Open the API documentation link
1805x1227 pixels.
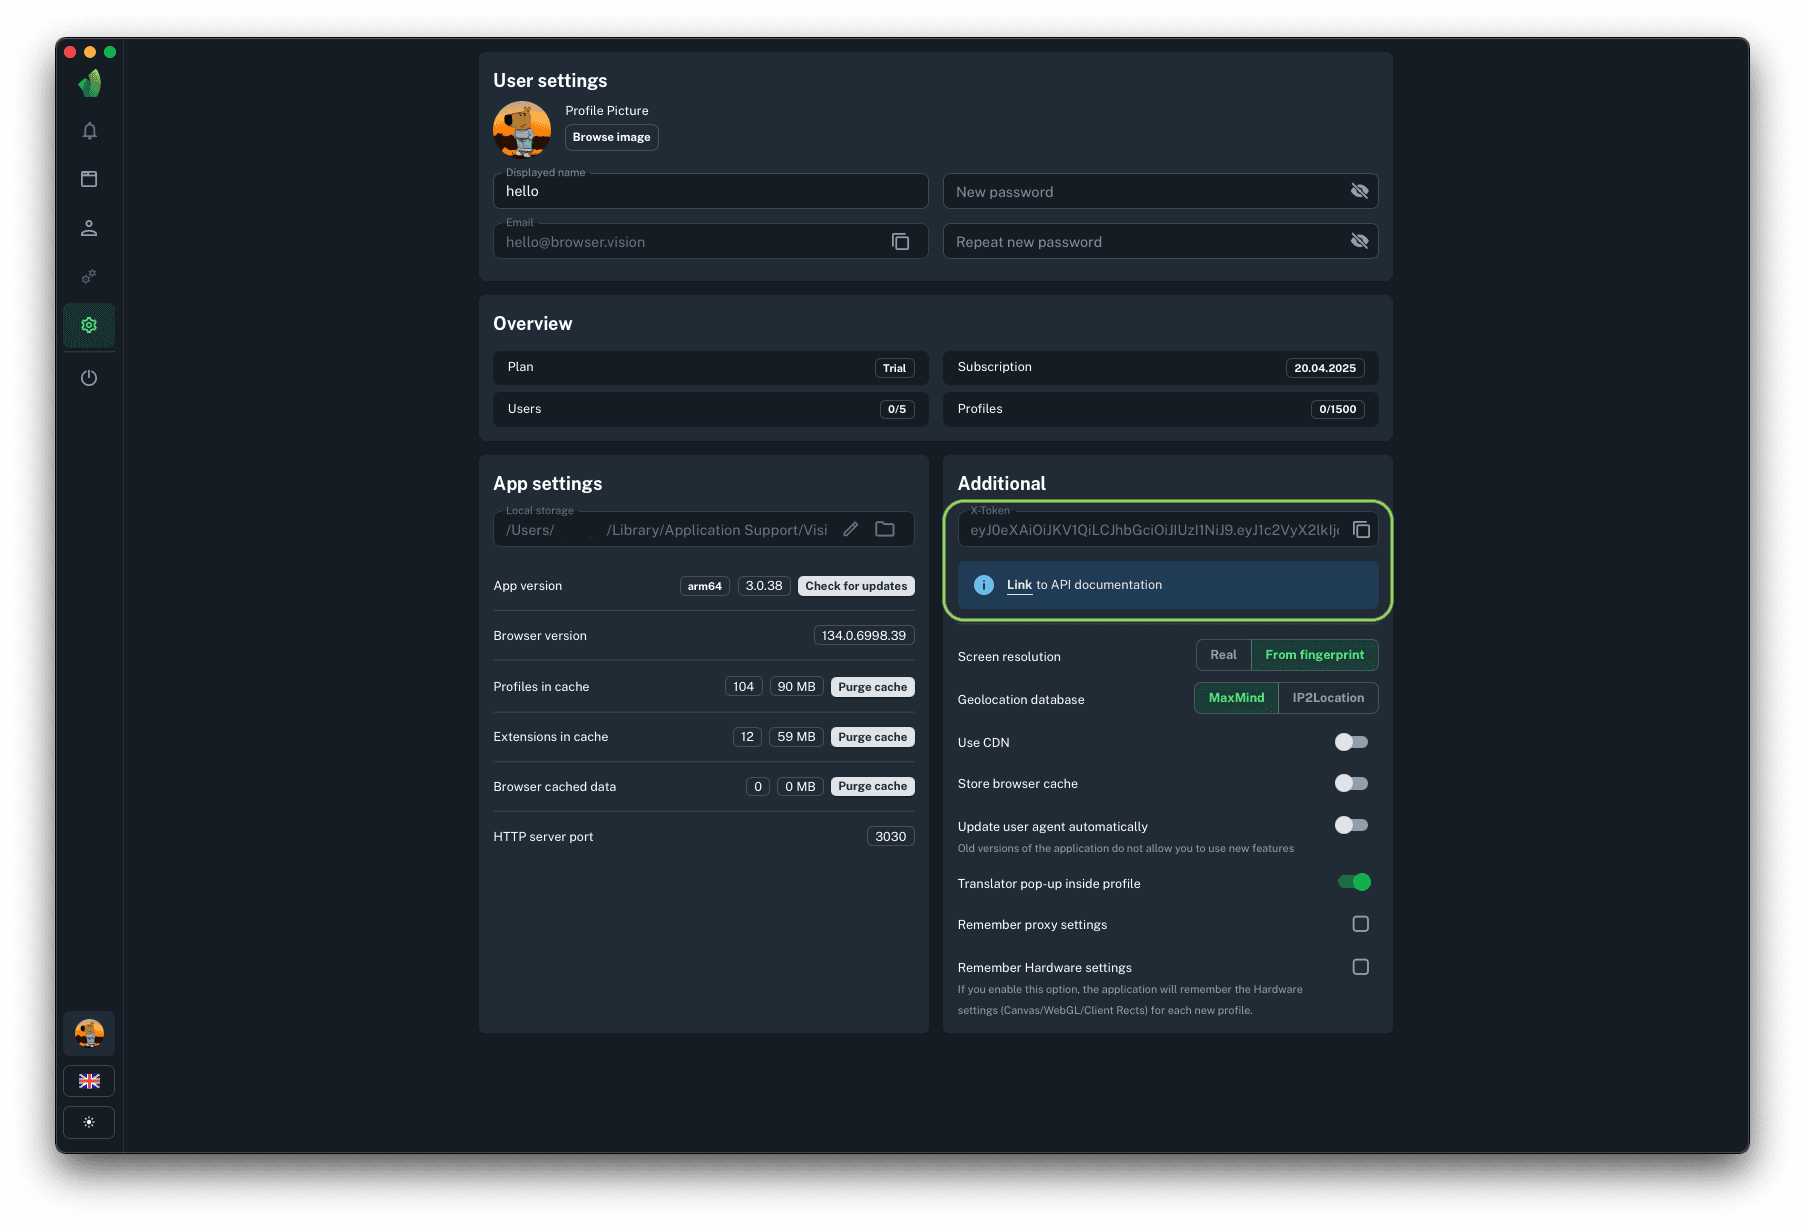[x=1019, y=585]
